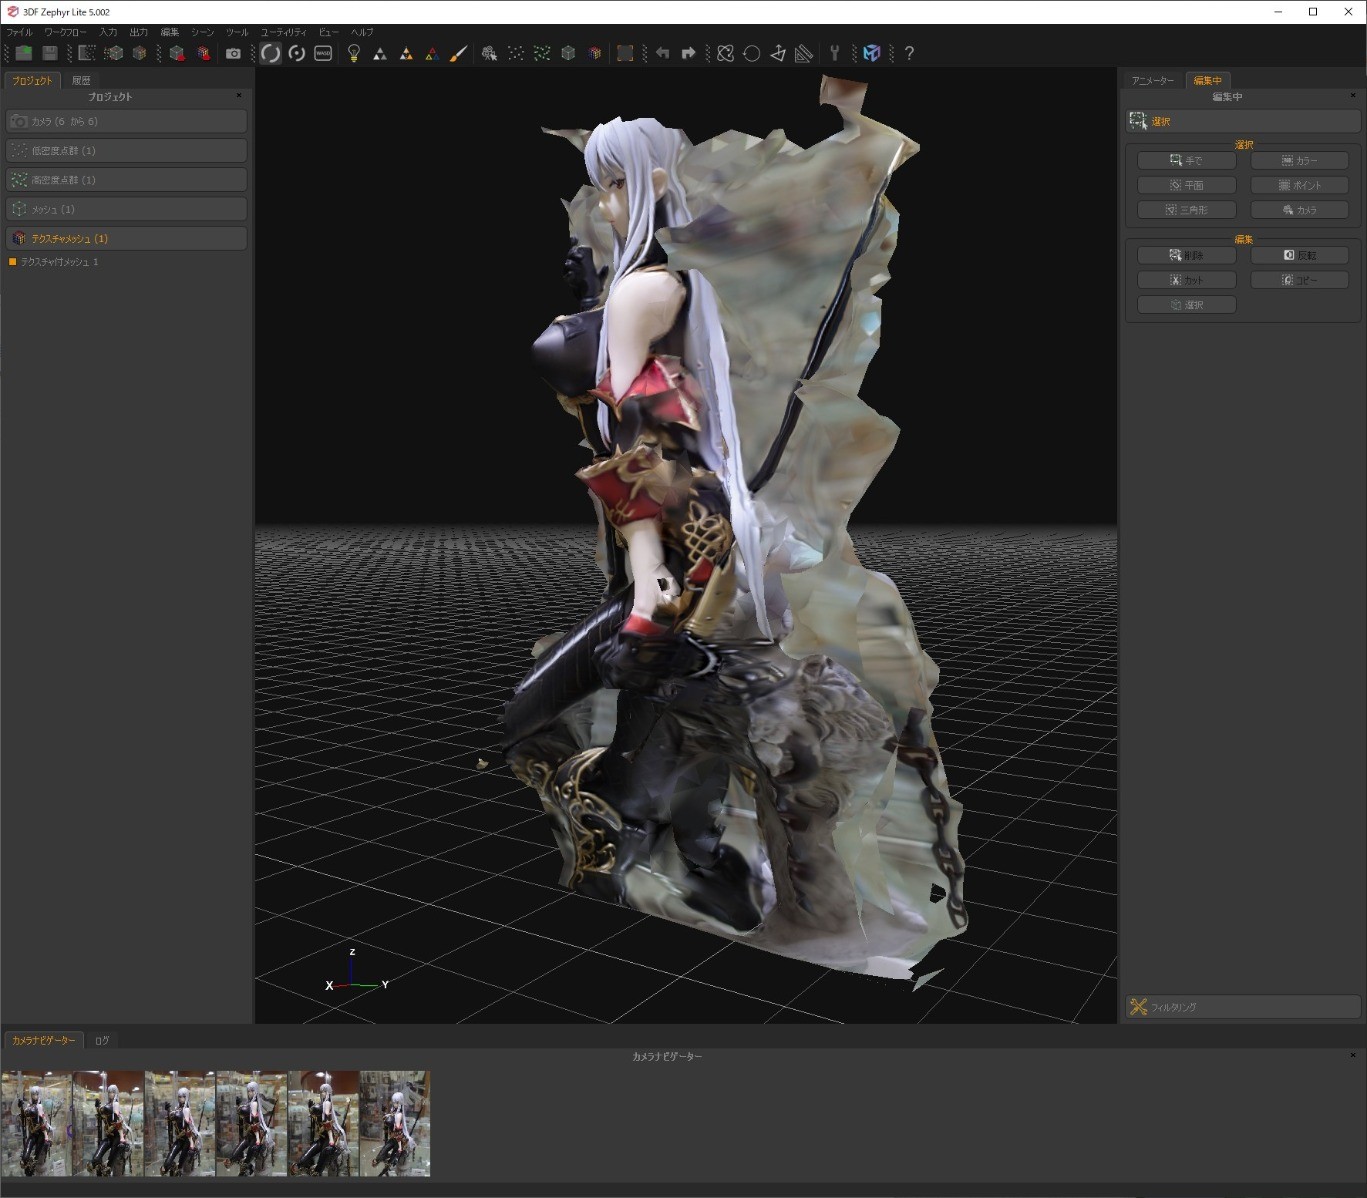The height and width of the screenshot is (1198, 1367).
Task: Switch to the ログ tab
Action: [x=102, y=1040]
